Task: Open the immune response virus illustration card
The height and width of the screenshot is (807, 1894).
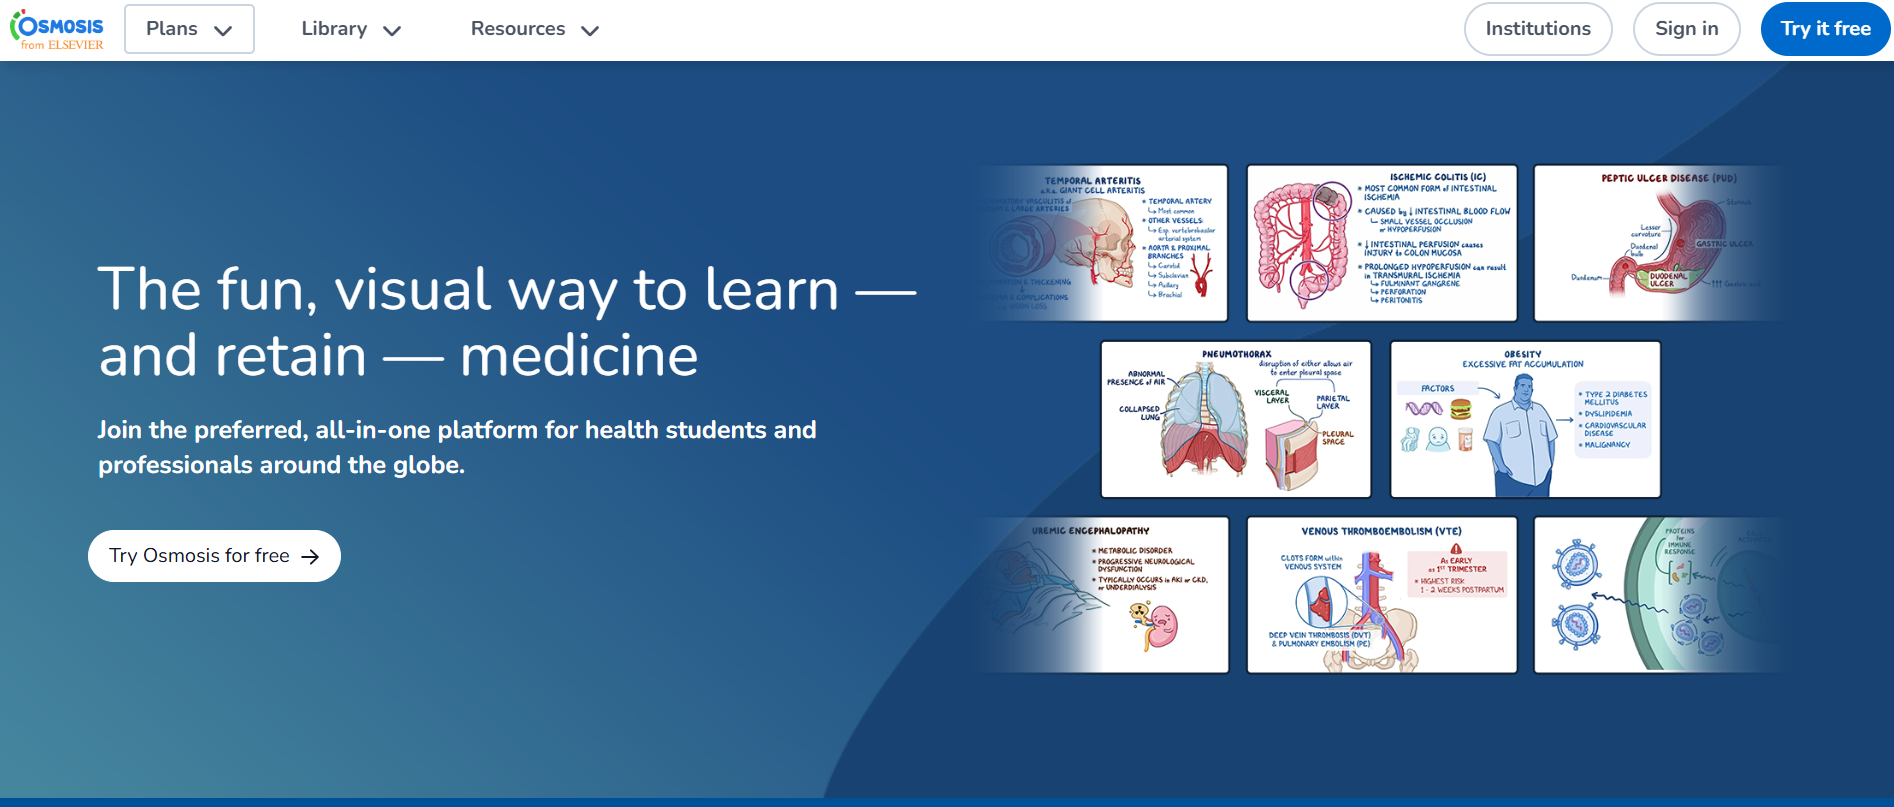Action: click(x=1655, y=595)
